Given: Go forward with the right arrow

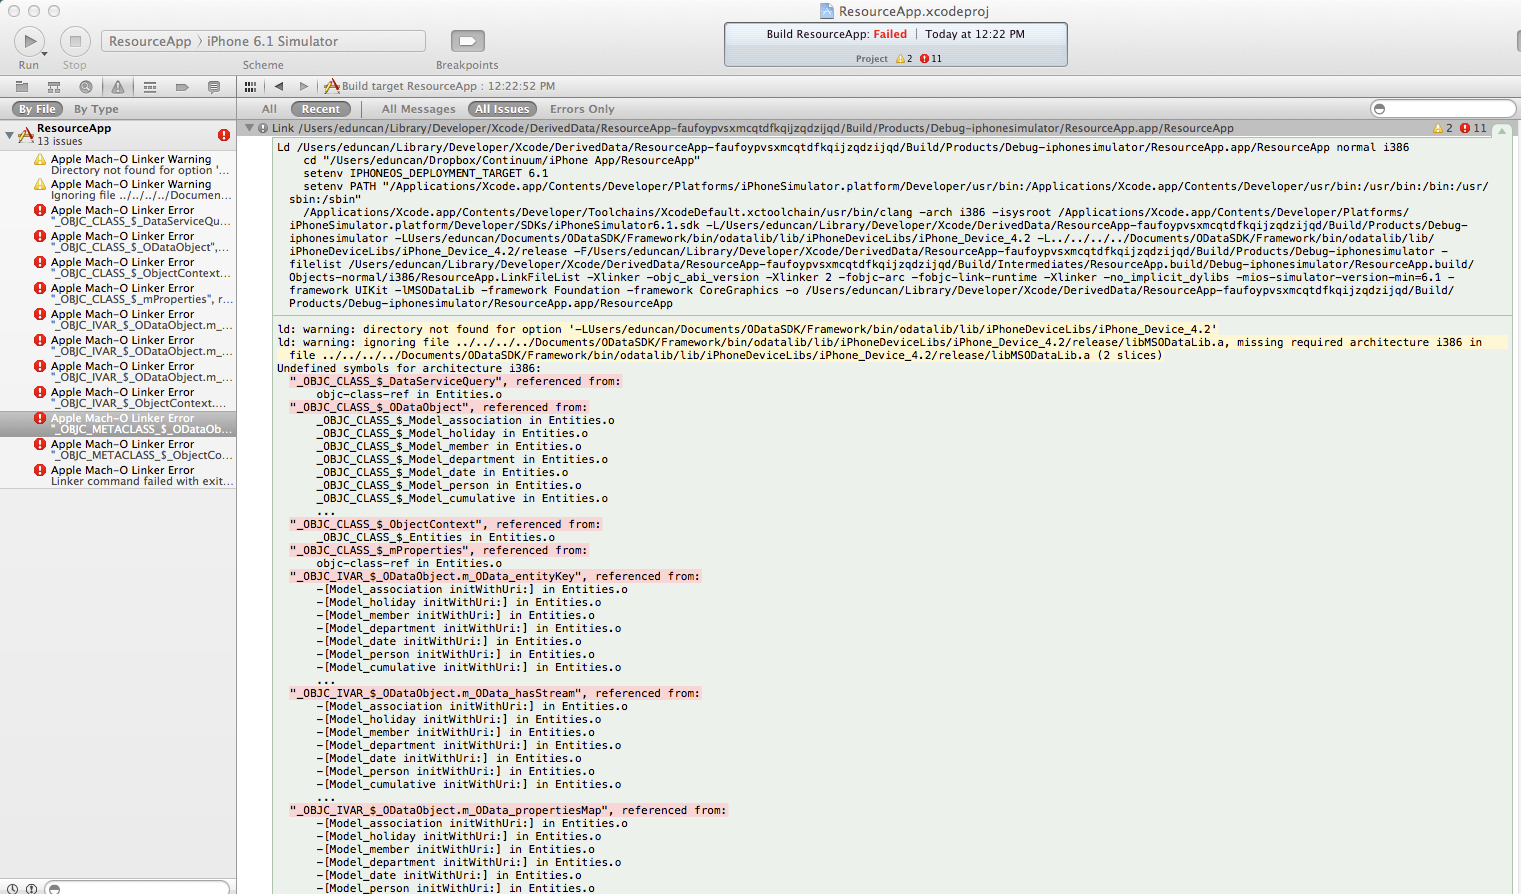Looking at the screenshot, I should pos(304,86).
